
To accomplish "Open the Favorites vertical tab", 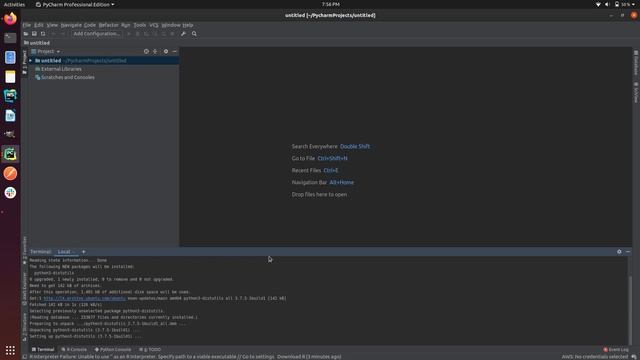I will 24,250.
